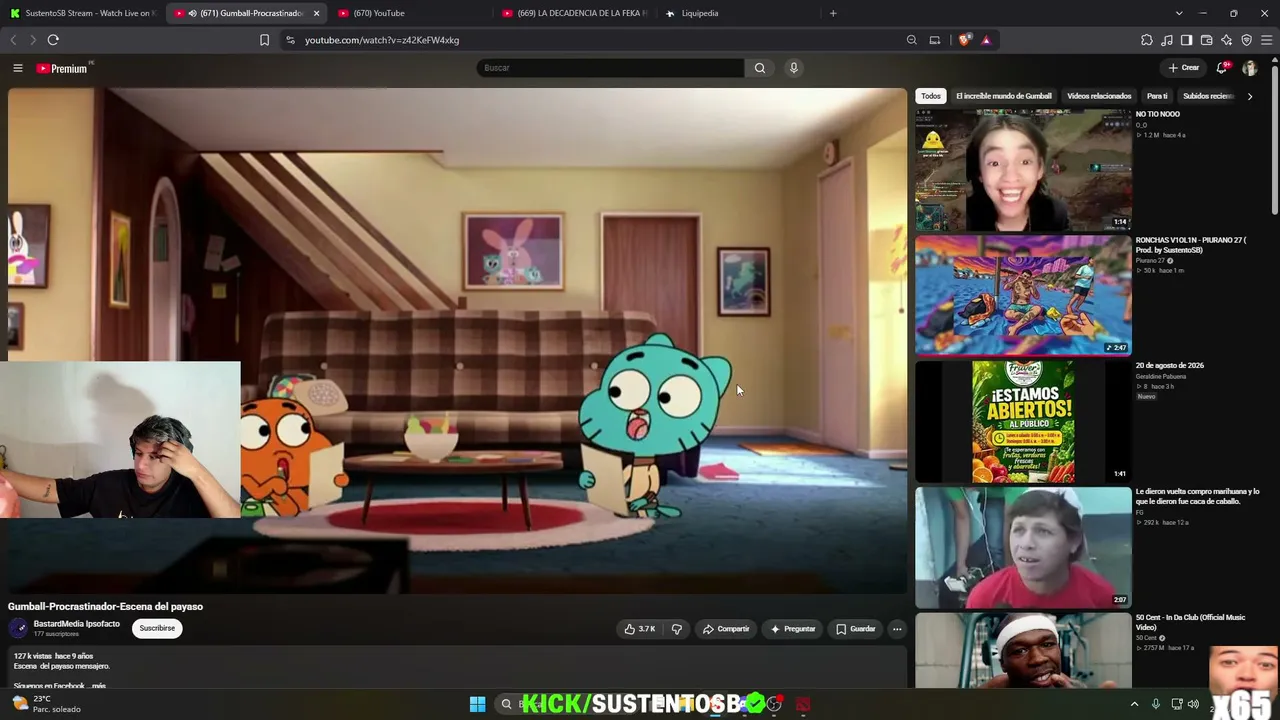Viewport: 1280px width, 720px height.
Task: Show next filter chips with arrow
Action: (x=1250, y=96)
